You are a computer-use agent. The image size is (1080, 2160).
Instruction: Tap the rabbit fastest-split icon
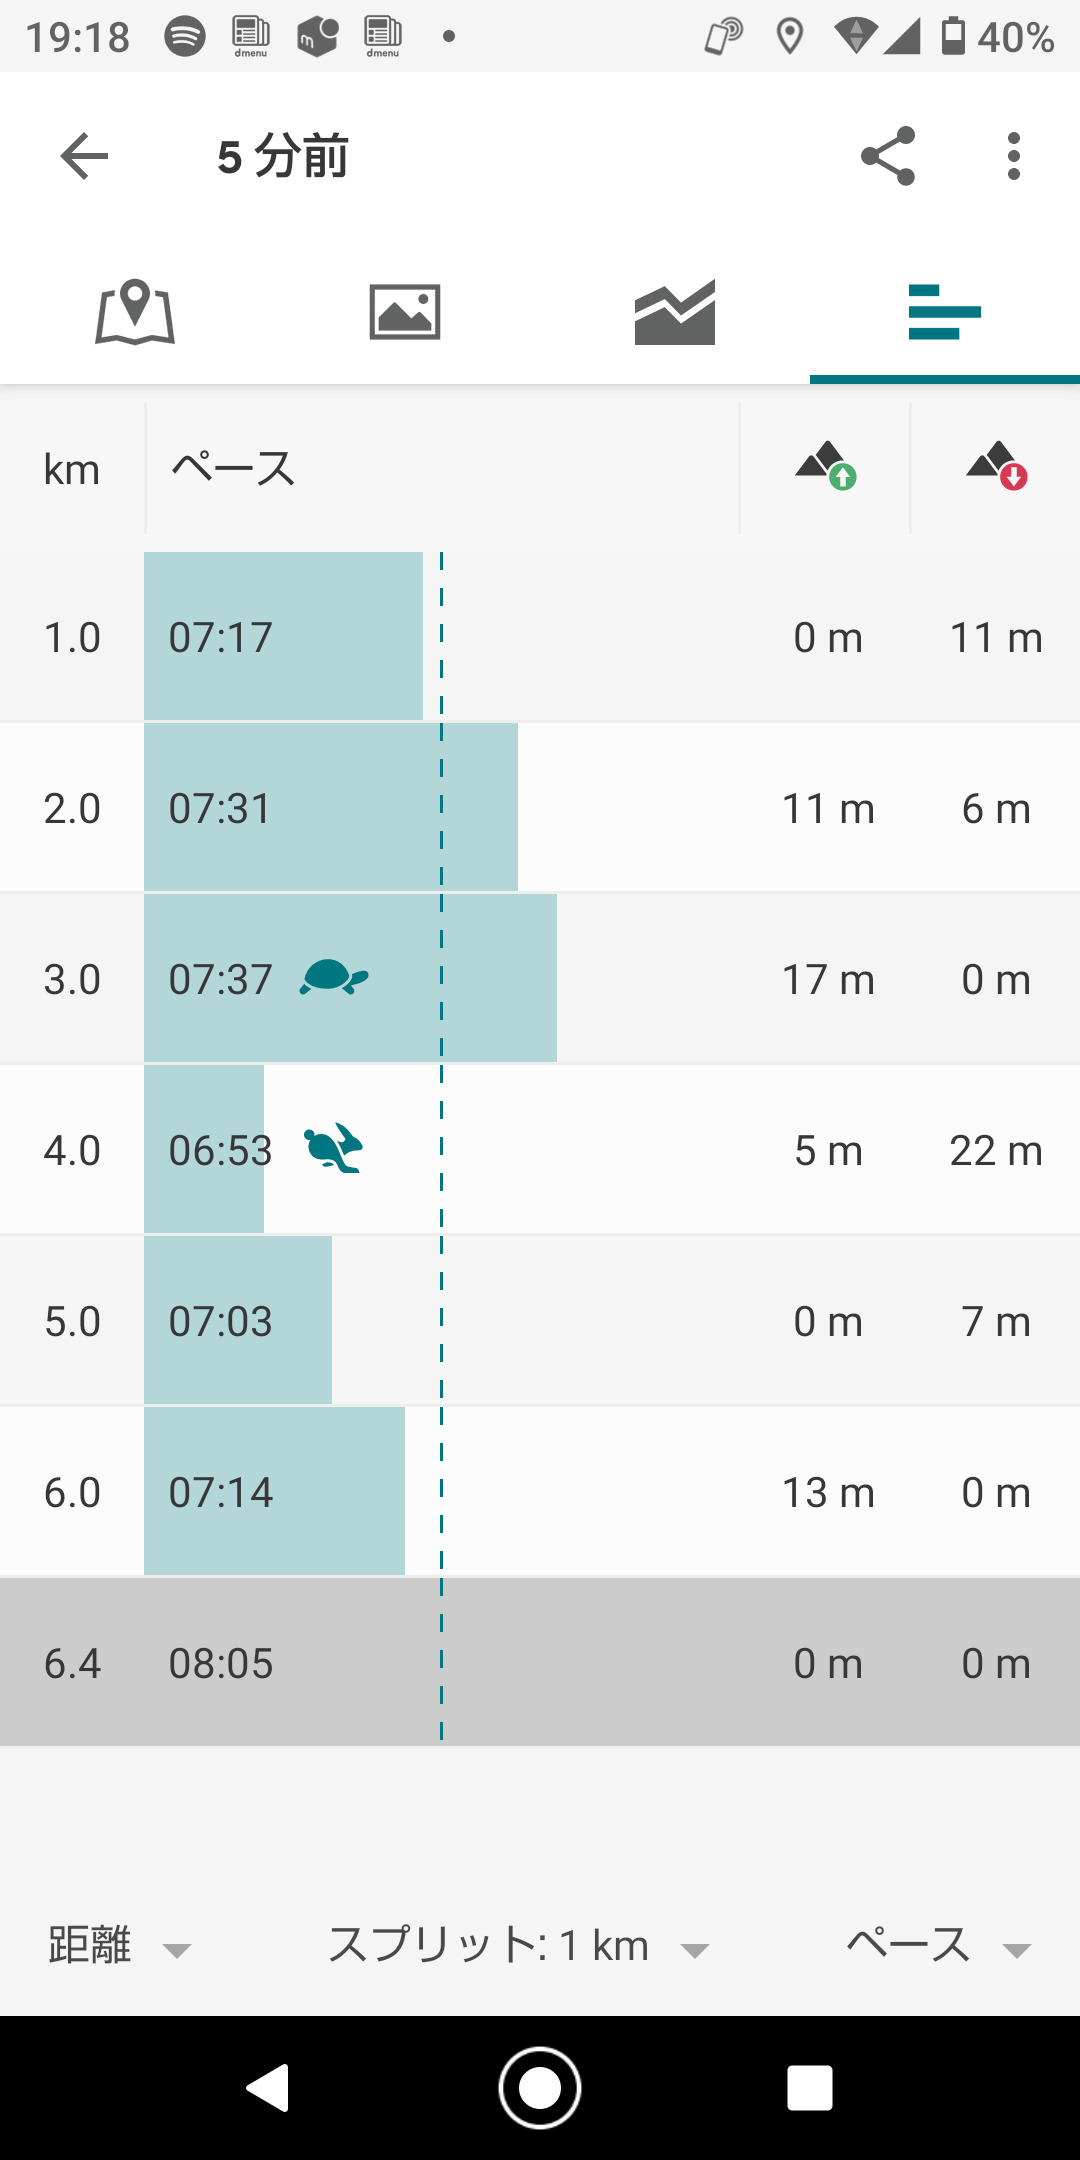[x=334, y=1148]
